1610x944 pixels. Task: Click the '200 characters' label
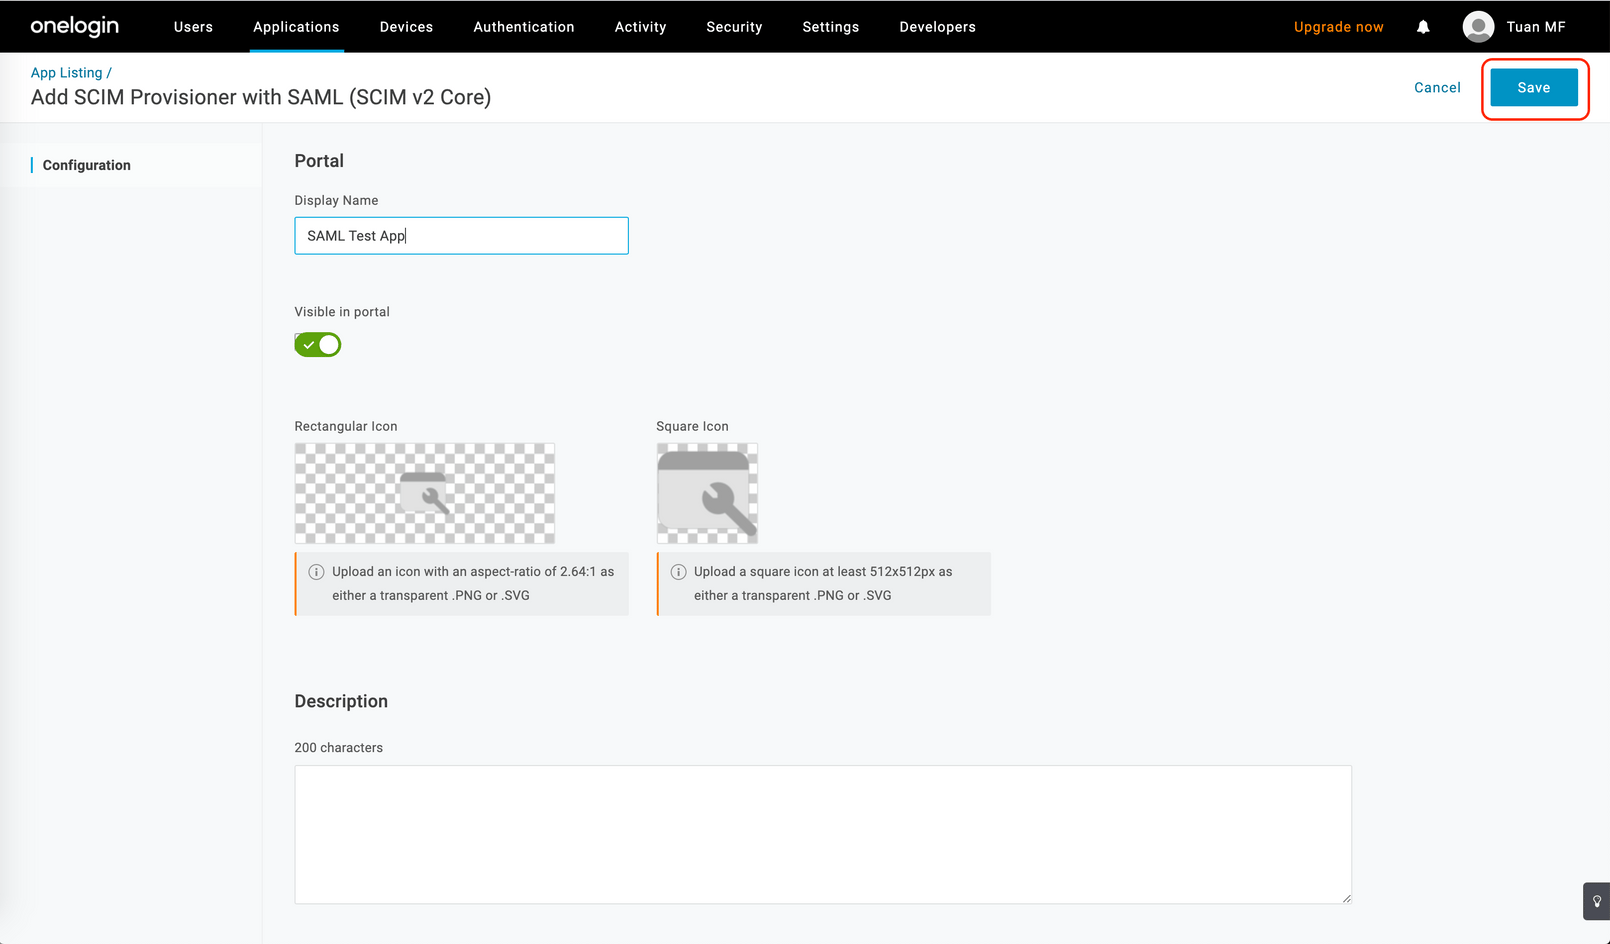pyautogui.click(x=339, y=748)
